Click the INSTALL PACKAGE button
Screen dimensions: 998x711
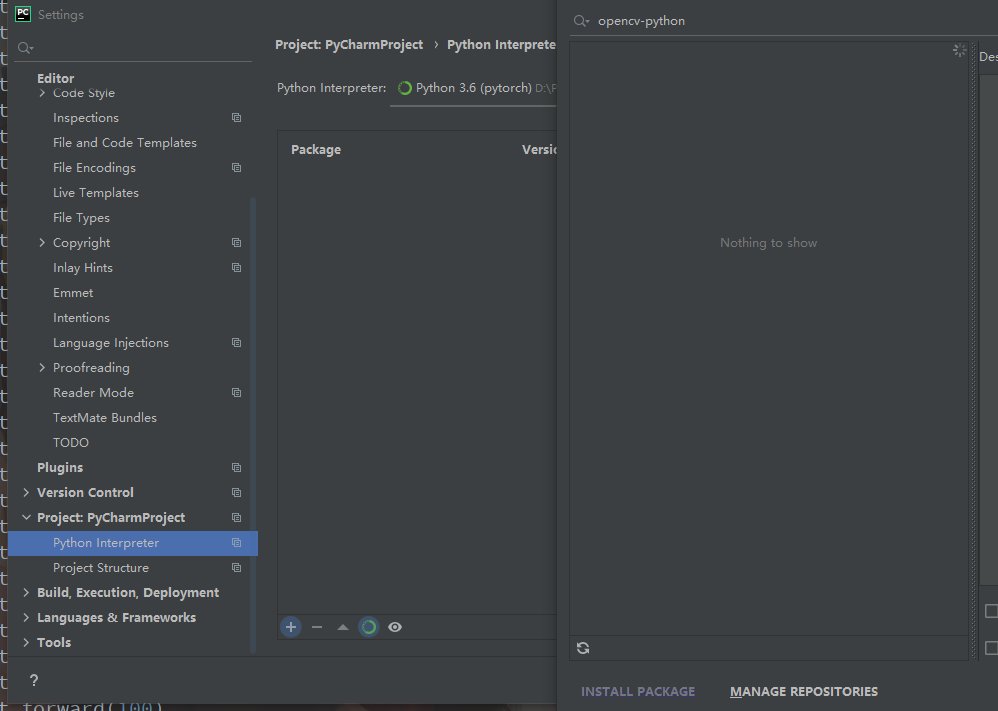point(638,691)
